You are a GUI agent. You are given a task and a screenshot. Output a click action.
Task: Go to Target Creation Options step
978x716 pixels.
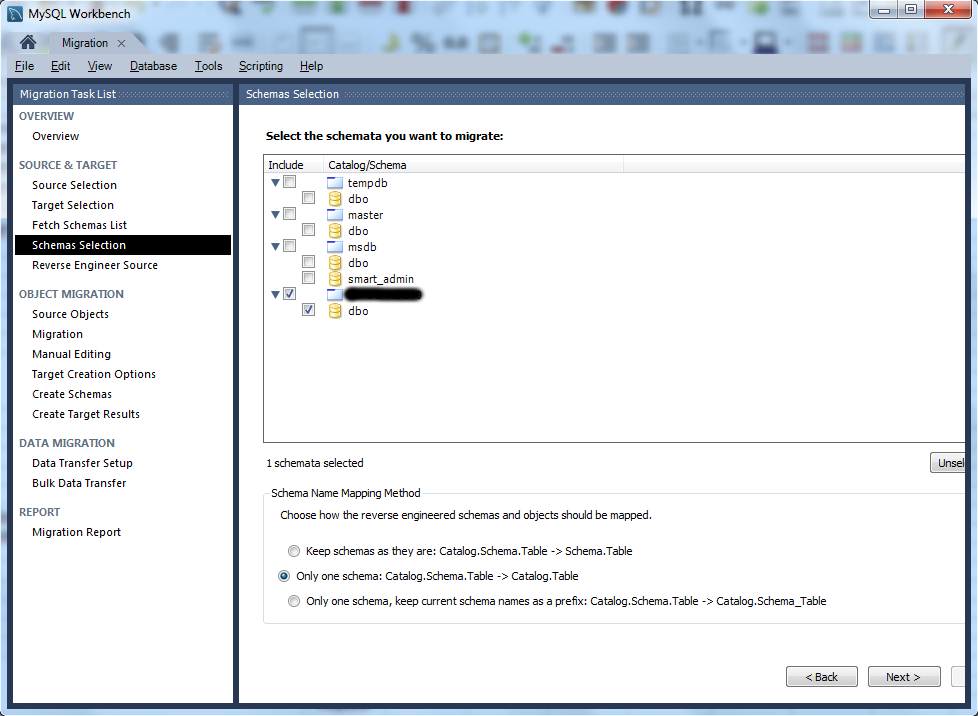[x=94, y=374]
